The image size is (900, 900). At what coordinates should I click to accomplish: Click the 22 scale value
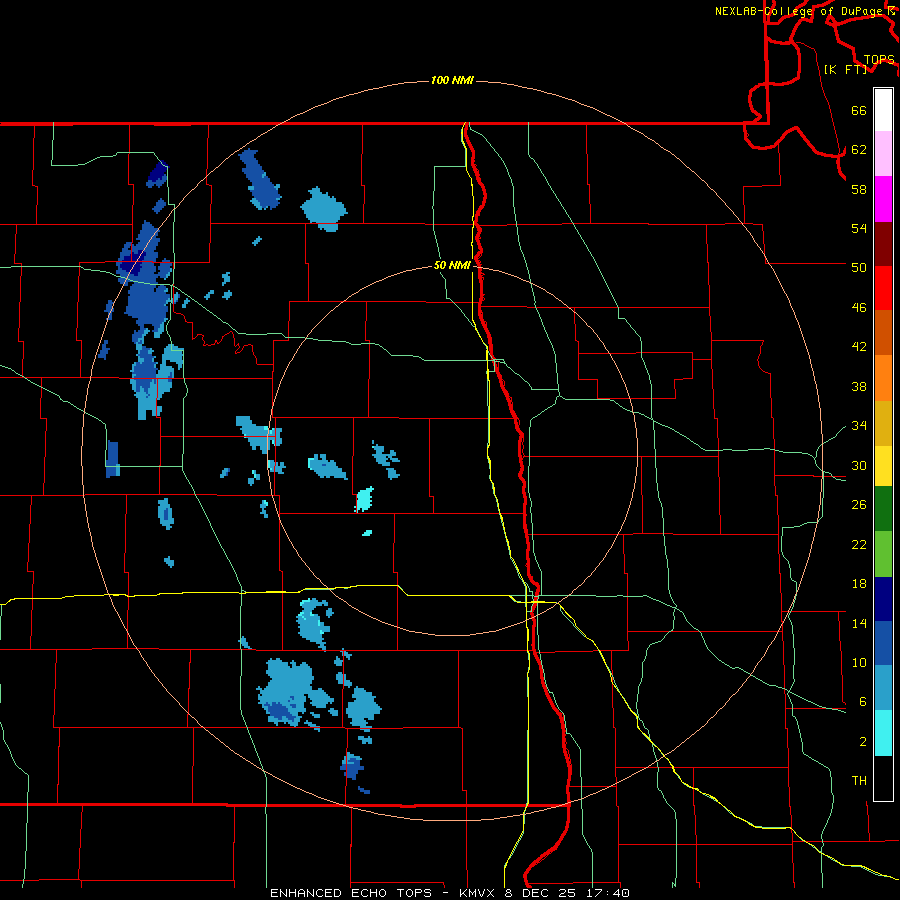click(x=859, y=545)
